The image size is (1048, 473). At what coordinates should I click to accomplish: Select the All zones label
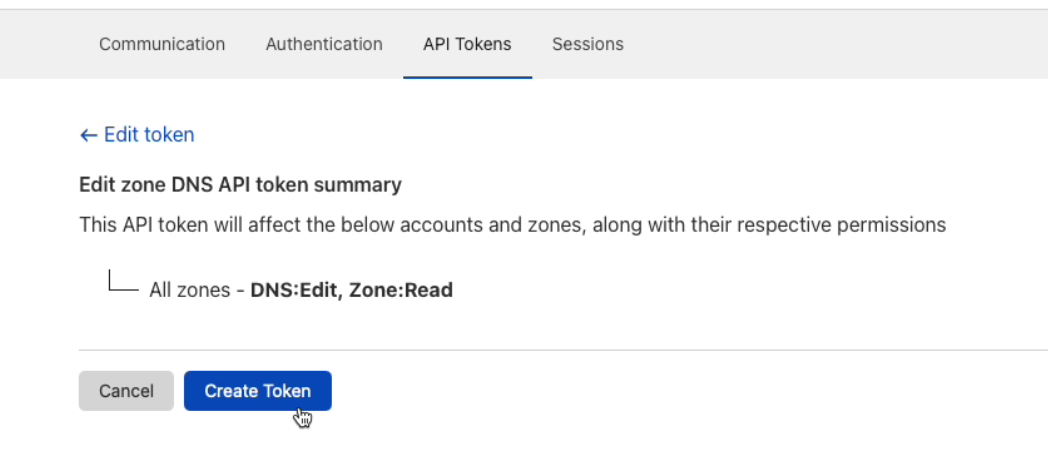click(x=192, y=290)
